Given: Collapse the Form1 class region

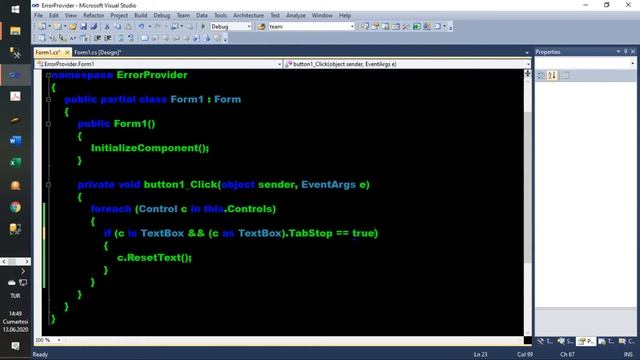Looking at the screenshot, I should pyautogui.click(x=48, y=100).
